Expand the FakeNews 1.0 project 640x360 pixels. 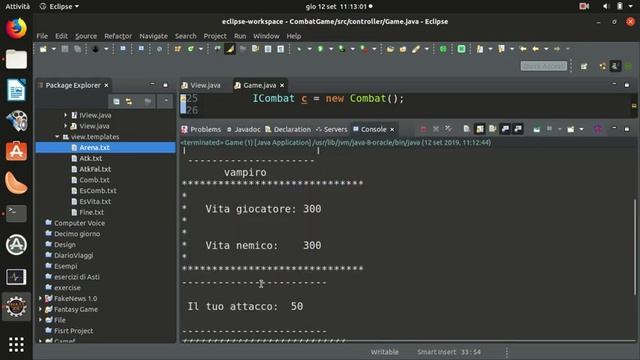click(40, 298)
